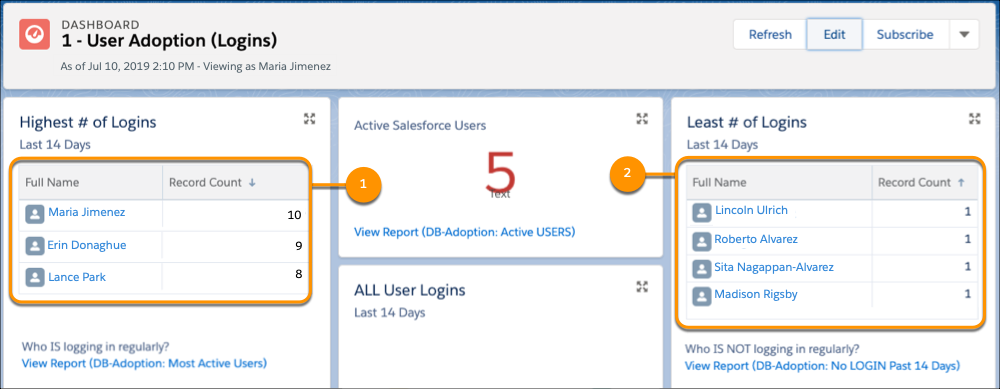Click the Active Salesforce Users title
The height and width of the screenshot is (389, 1000).
coord(420,126)
